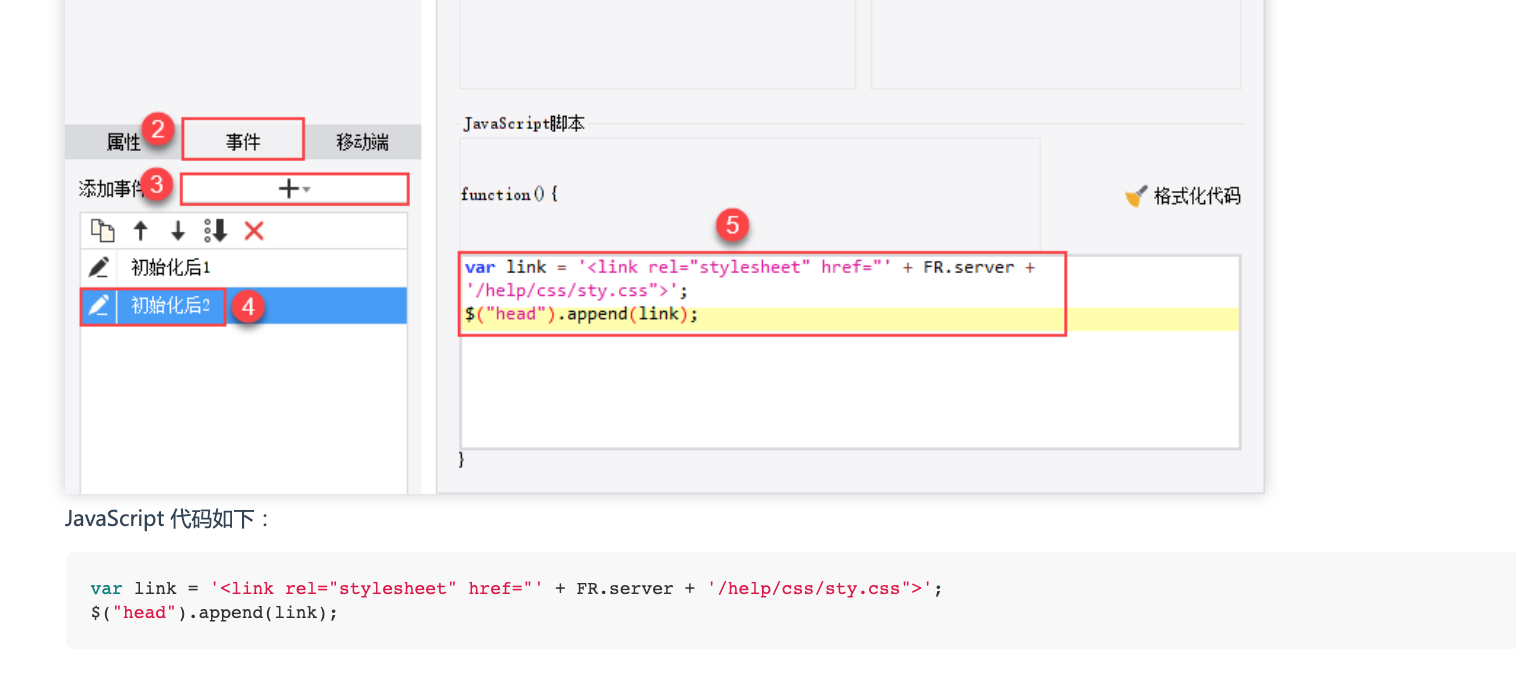Move the selected event up
The width and height of the screenshot is (1516, 686).
click(140, 231)
